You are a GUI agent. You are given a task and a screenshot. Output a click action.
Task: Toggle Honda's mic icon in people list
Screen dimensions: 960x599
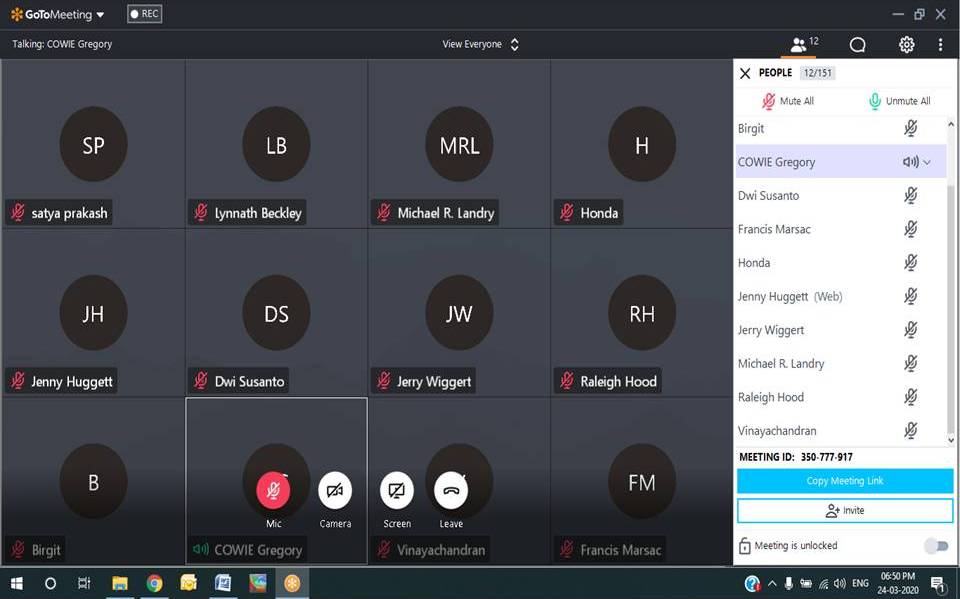910,263
